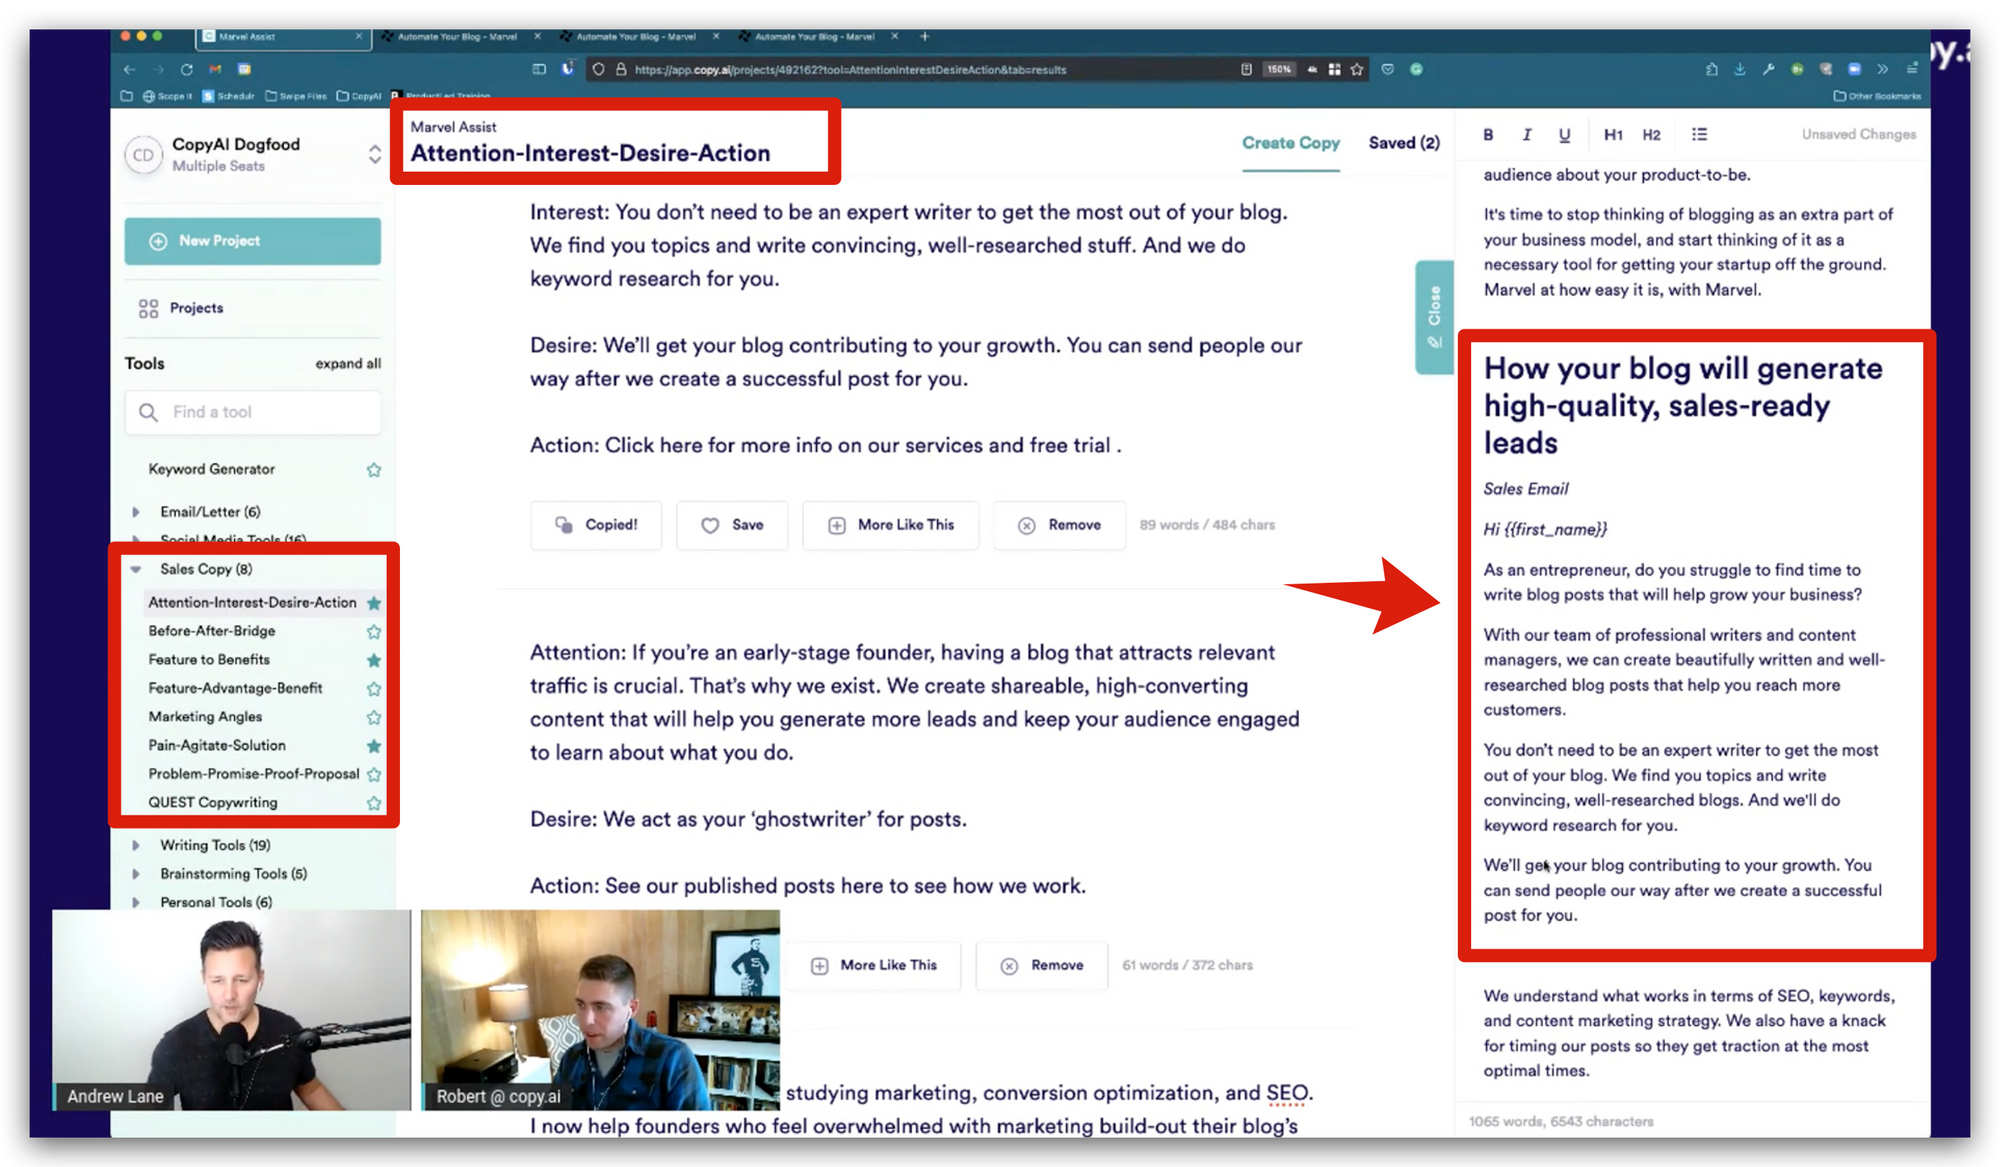Click the Find a tool search field

click(x=252, y=412)
